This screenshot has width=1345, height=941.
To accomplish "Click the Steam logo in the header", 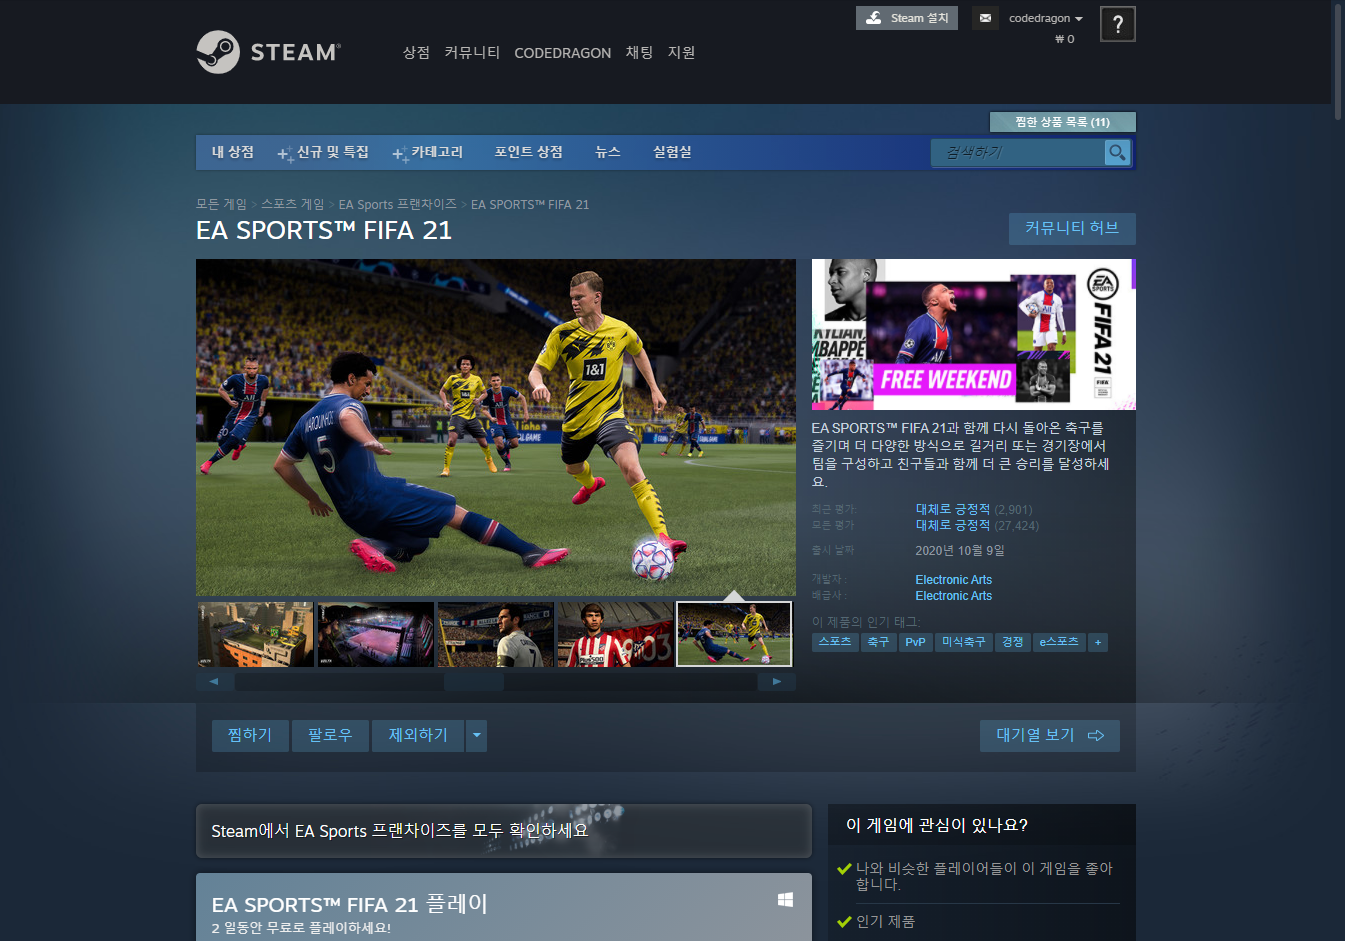I will pos(268,52).
